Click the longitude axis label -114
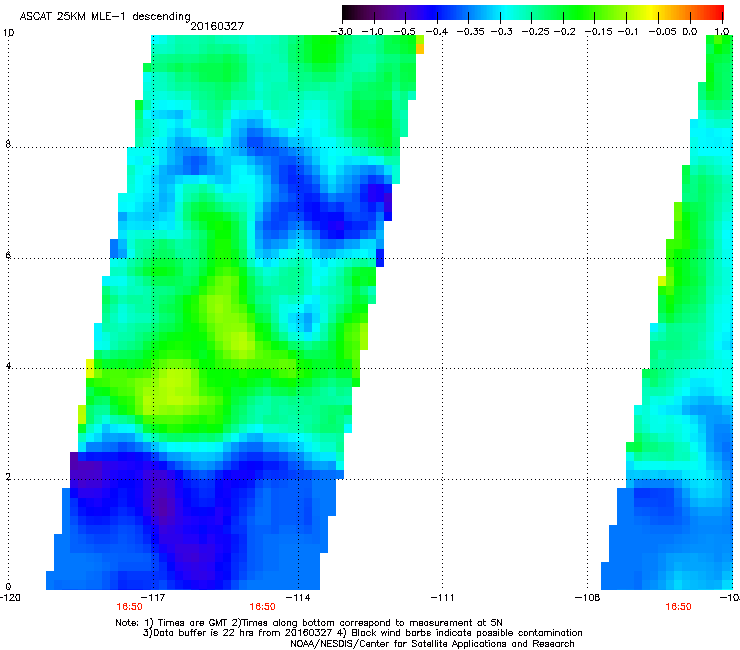This screenshot has width=740, height=650. (x=298, y=598)
